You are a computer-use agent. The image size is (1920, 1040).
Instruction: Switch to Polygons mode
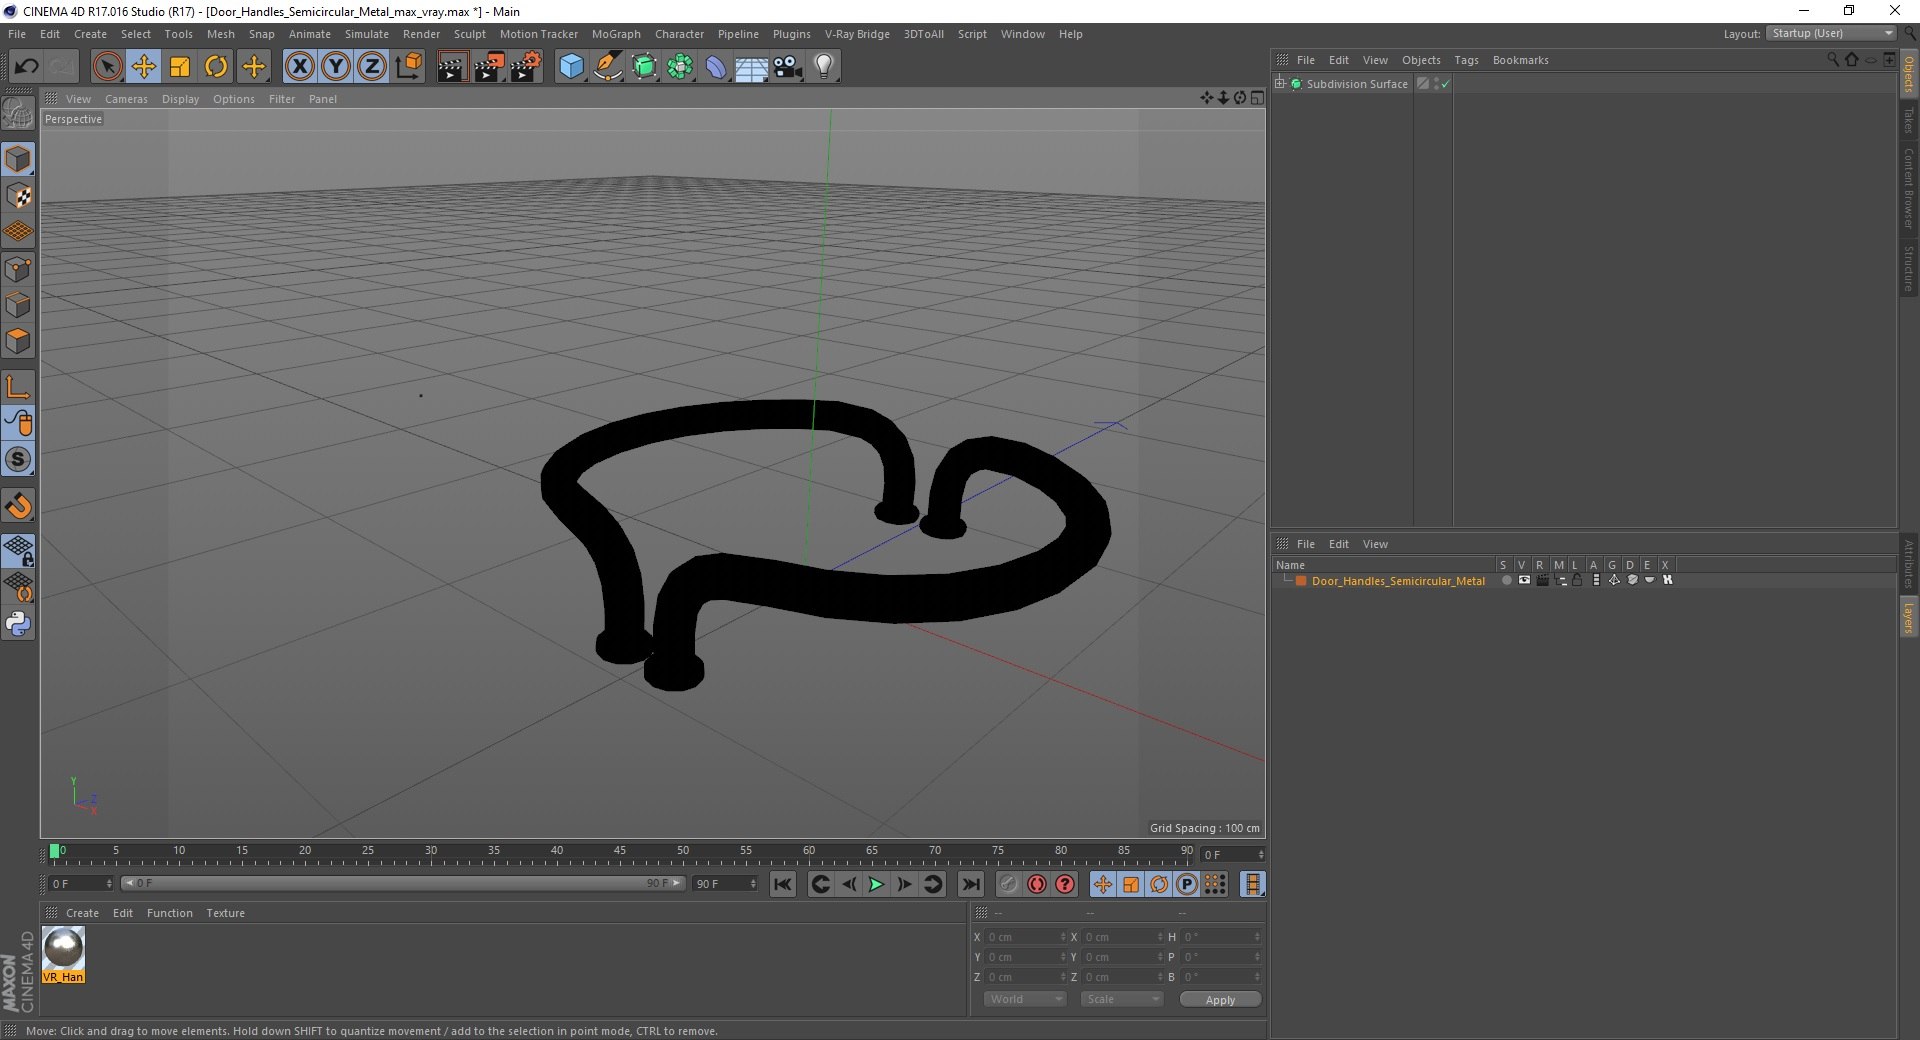(x=18, y=341)
